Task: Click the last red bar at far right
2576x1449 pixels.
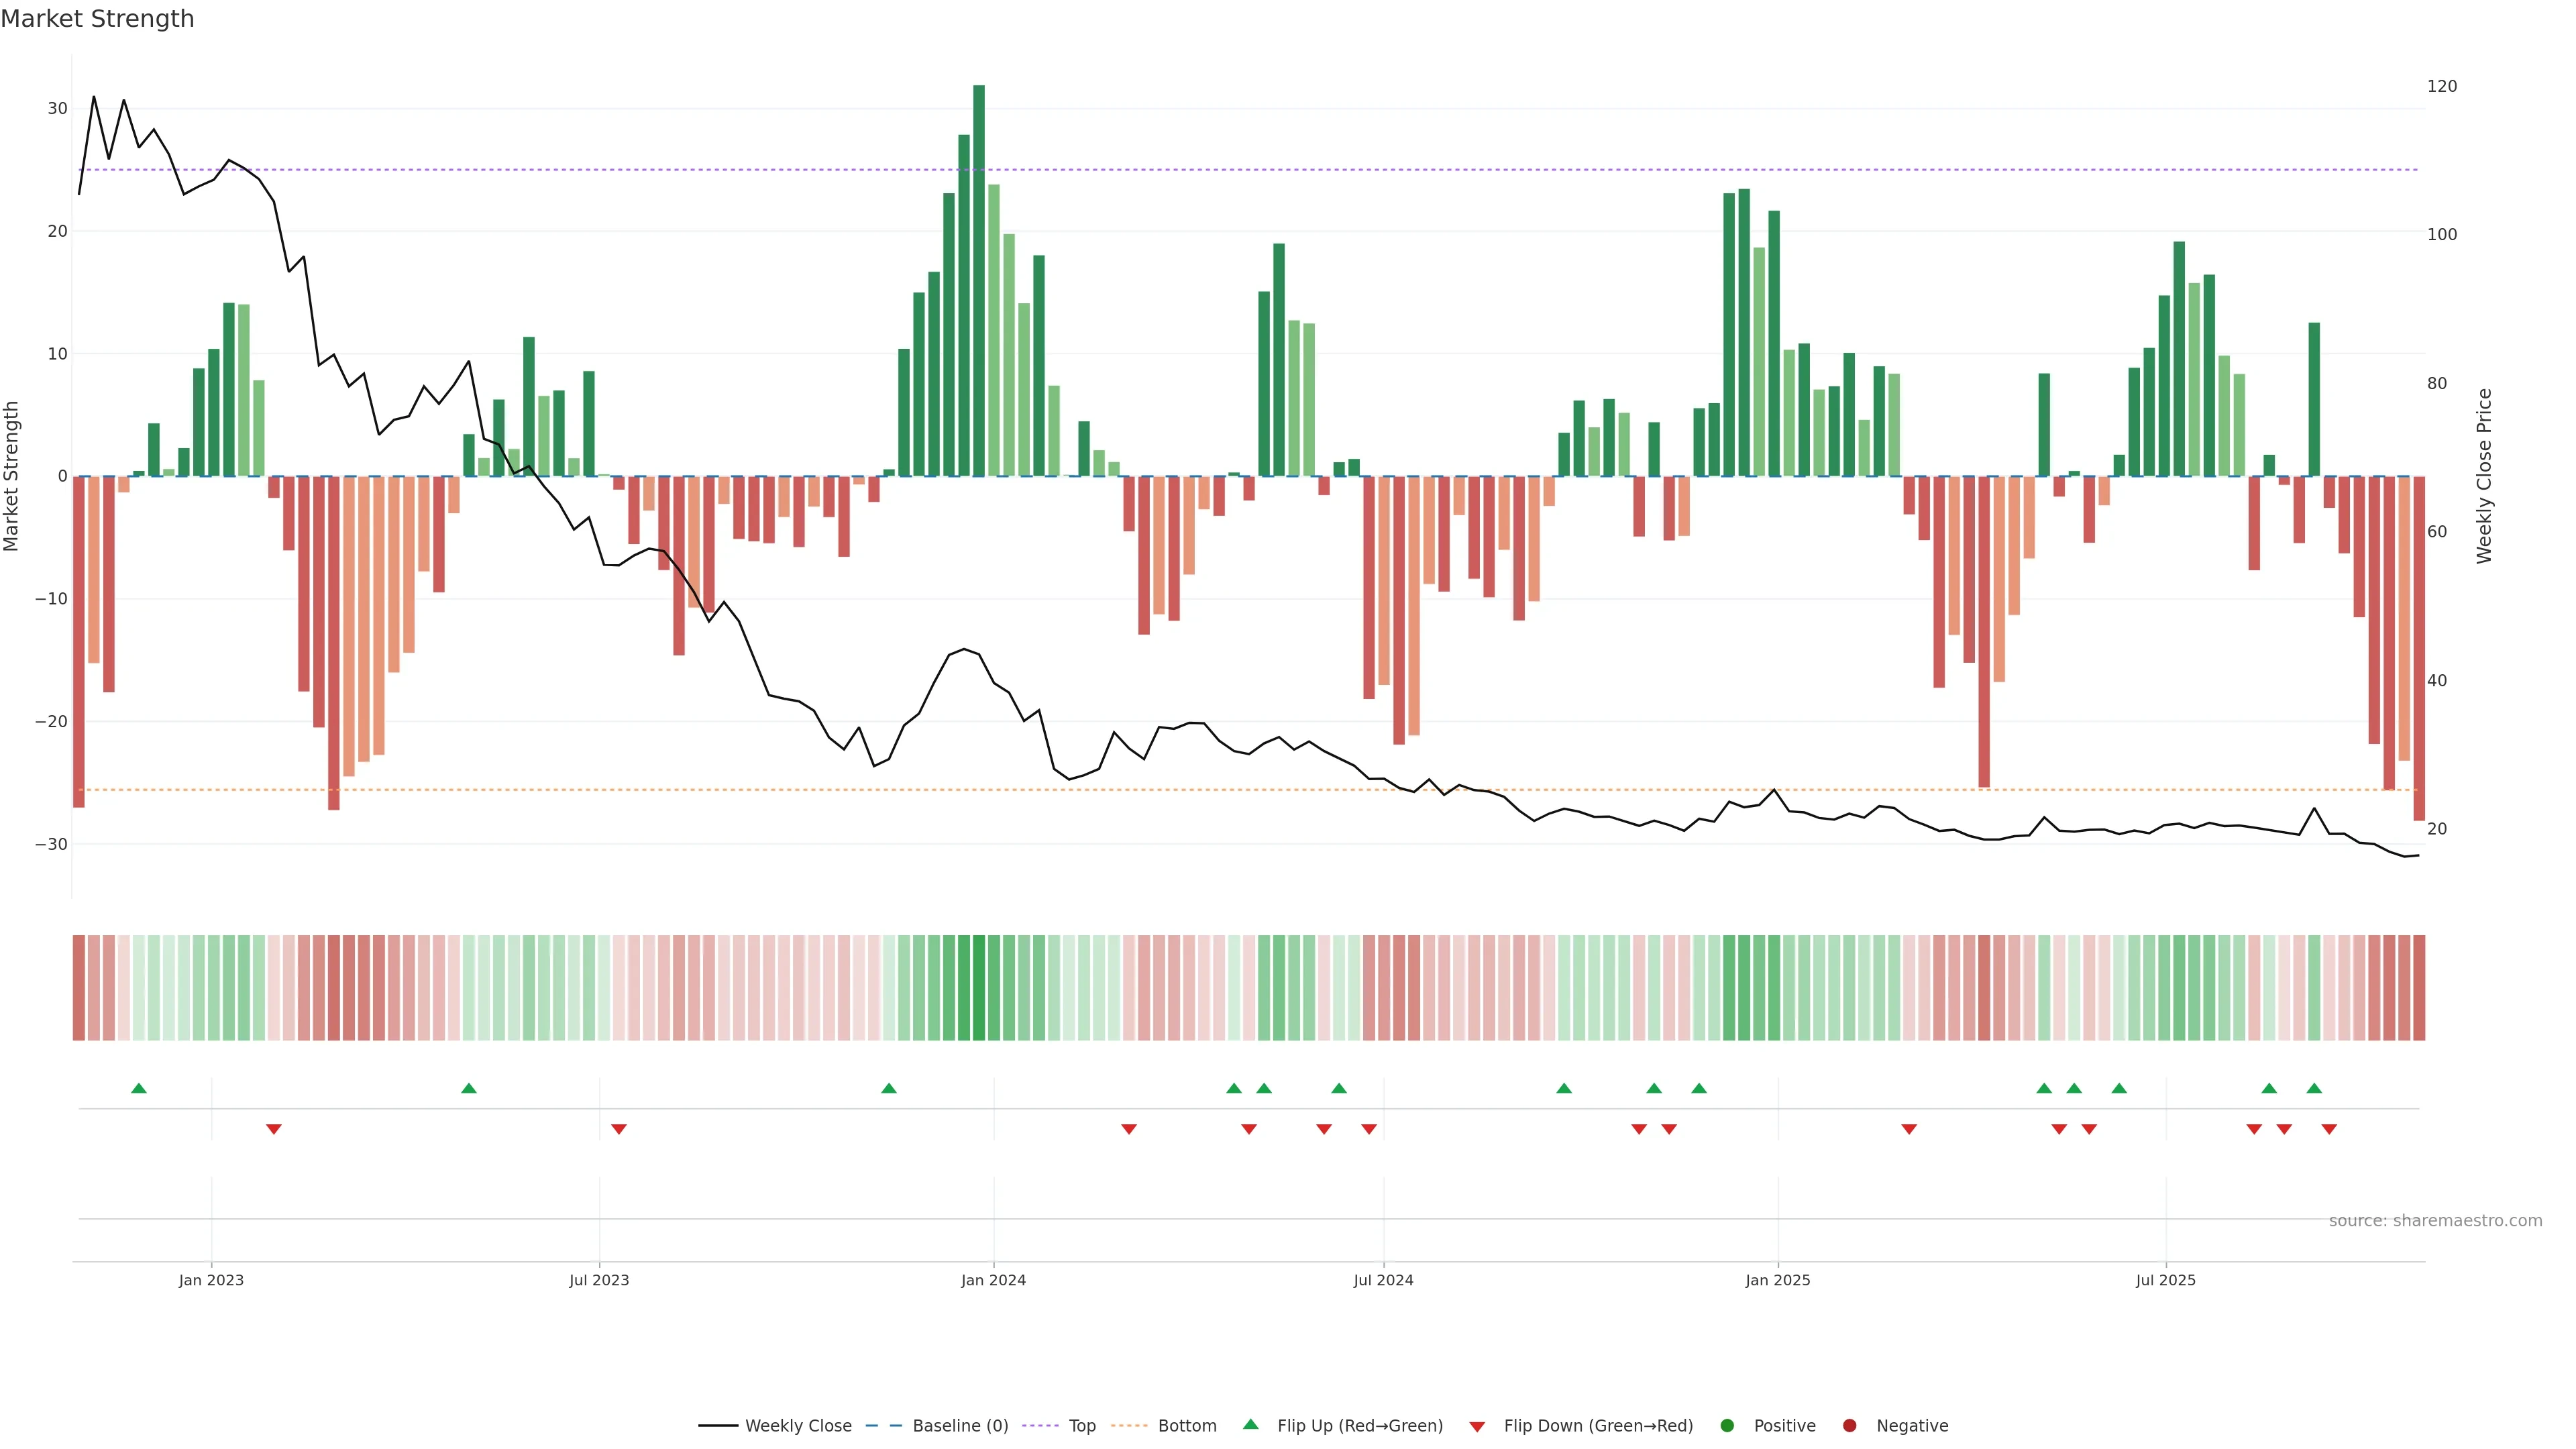Action: (x=2419, y=648)
